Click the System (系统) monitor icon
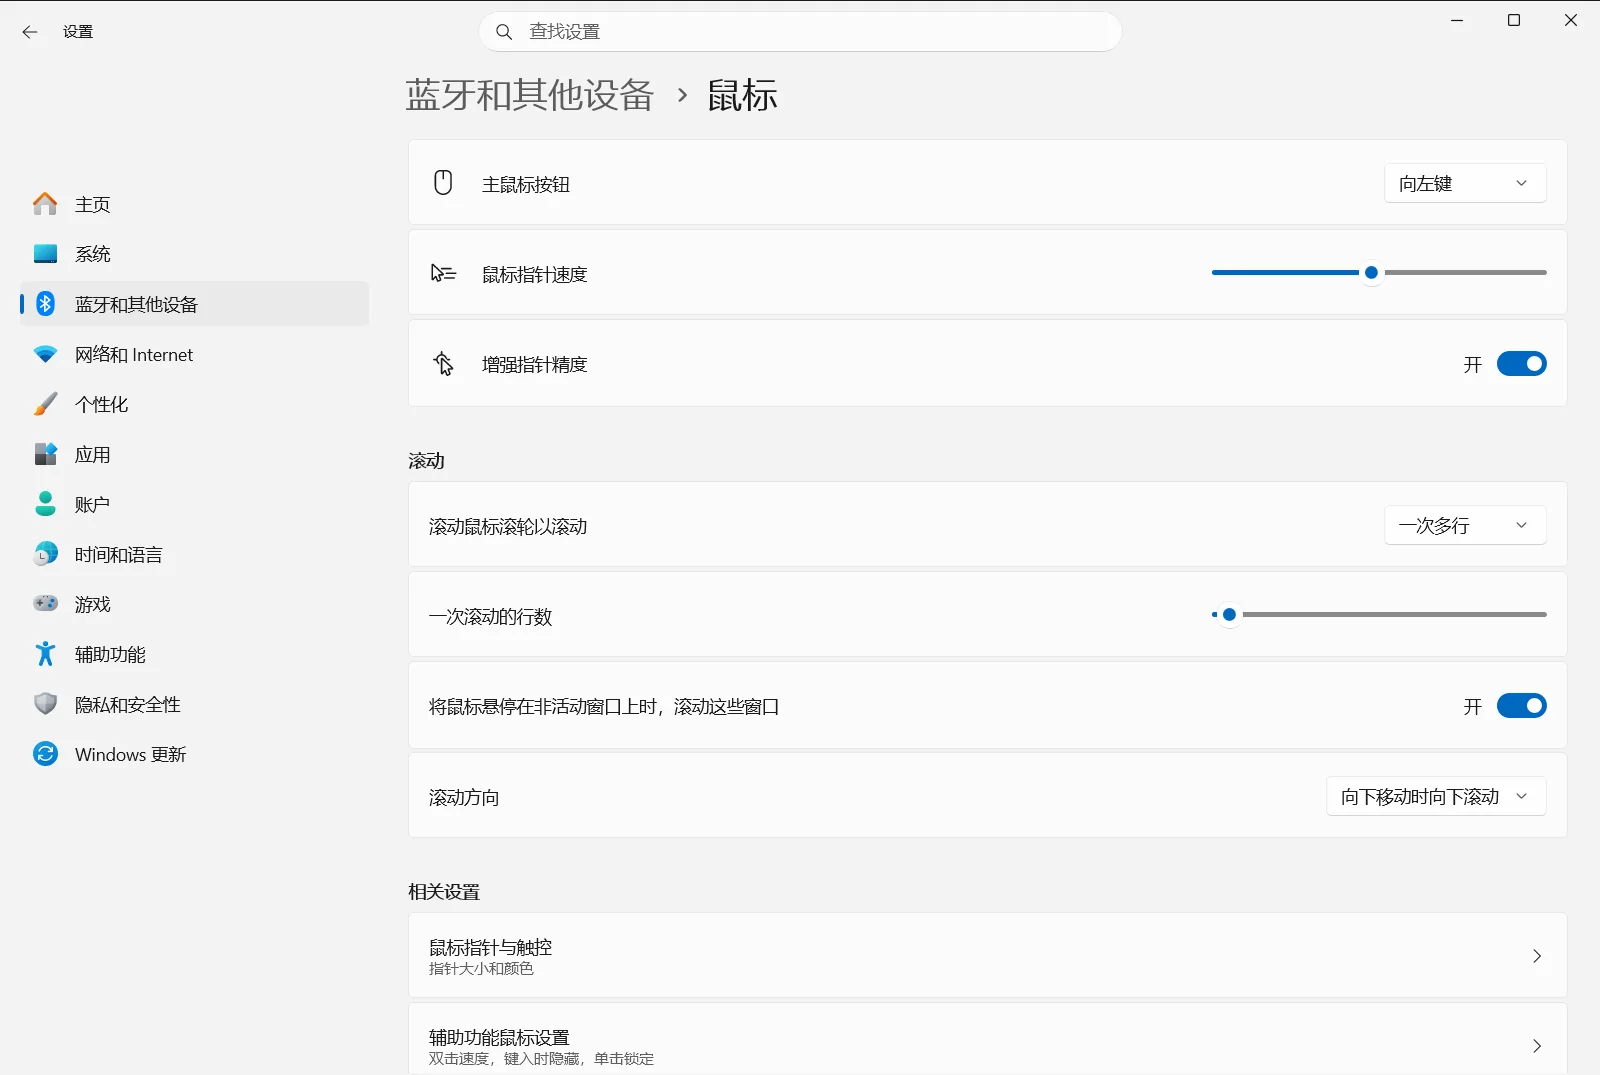This screenshot has height=1075, width=1600. pyautogui.click(x=45, y=254)
